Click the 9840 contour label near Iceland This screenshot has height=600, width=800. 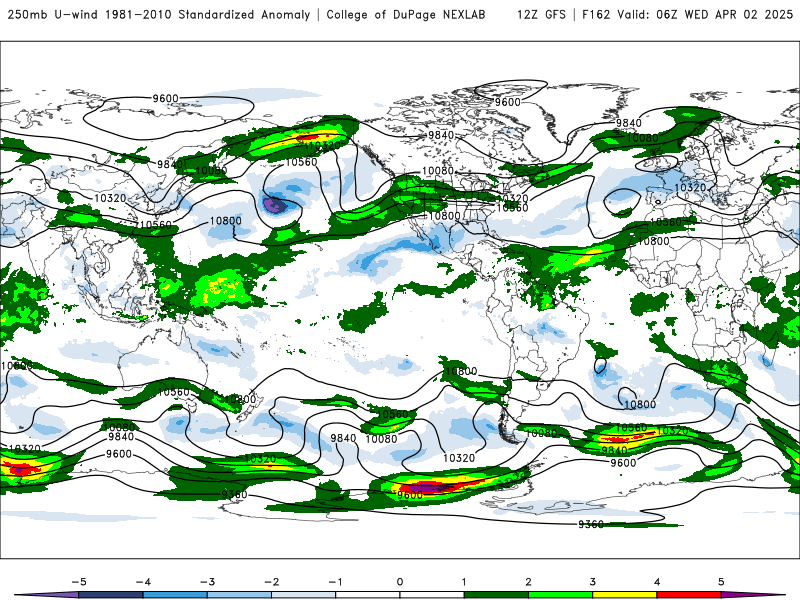click(629, 122)
